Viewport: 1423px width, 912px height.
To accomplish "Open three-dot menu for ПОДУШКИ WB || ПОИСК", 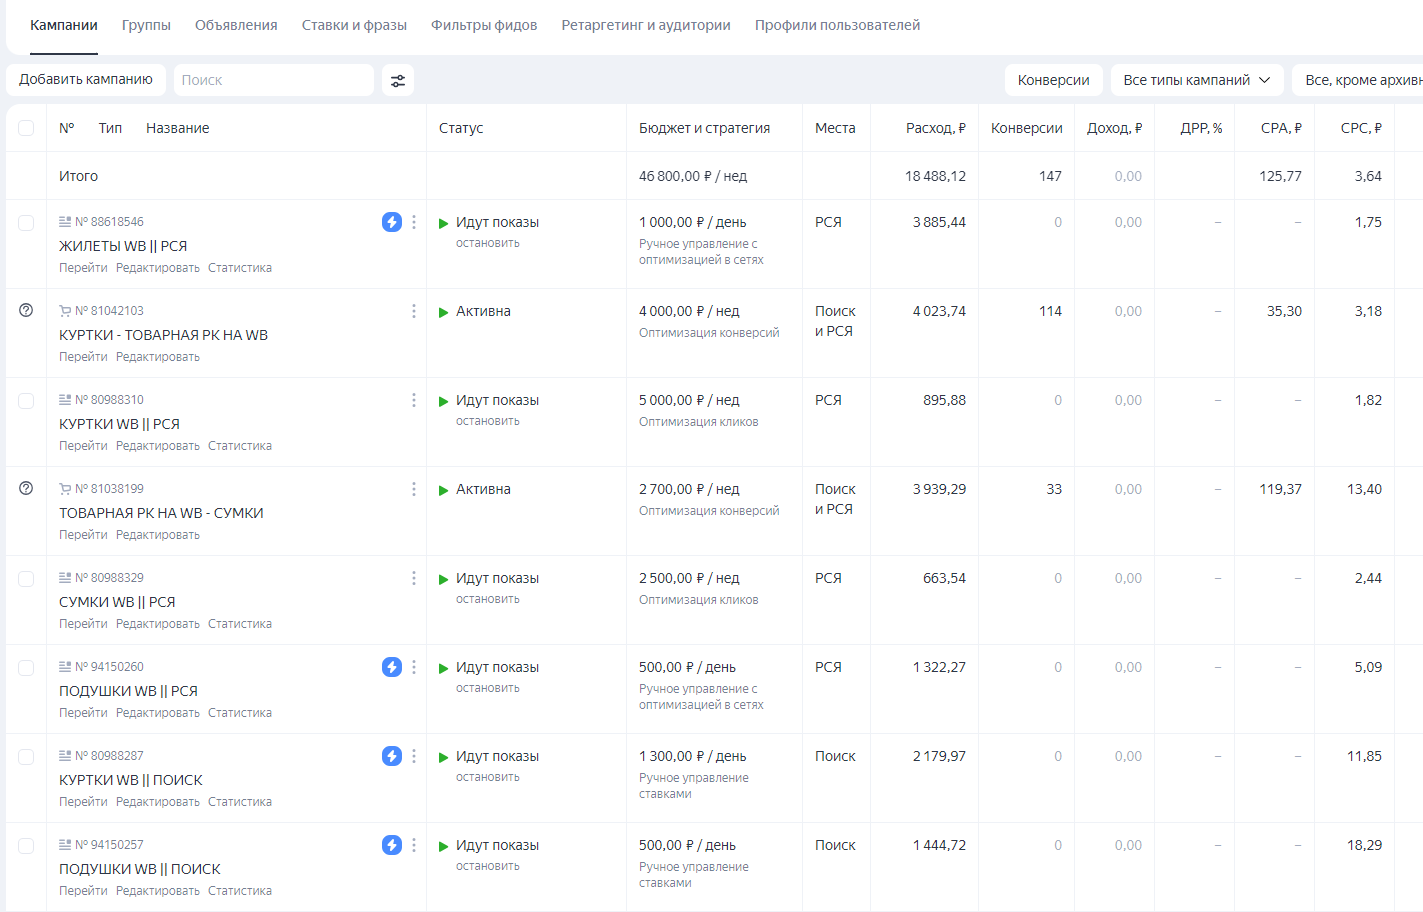I will tap(414, 845).
